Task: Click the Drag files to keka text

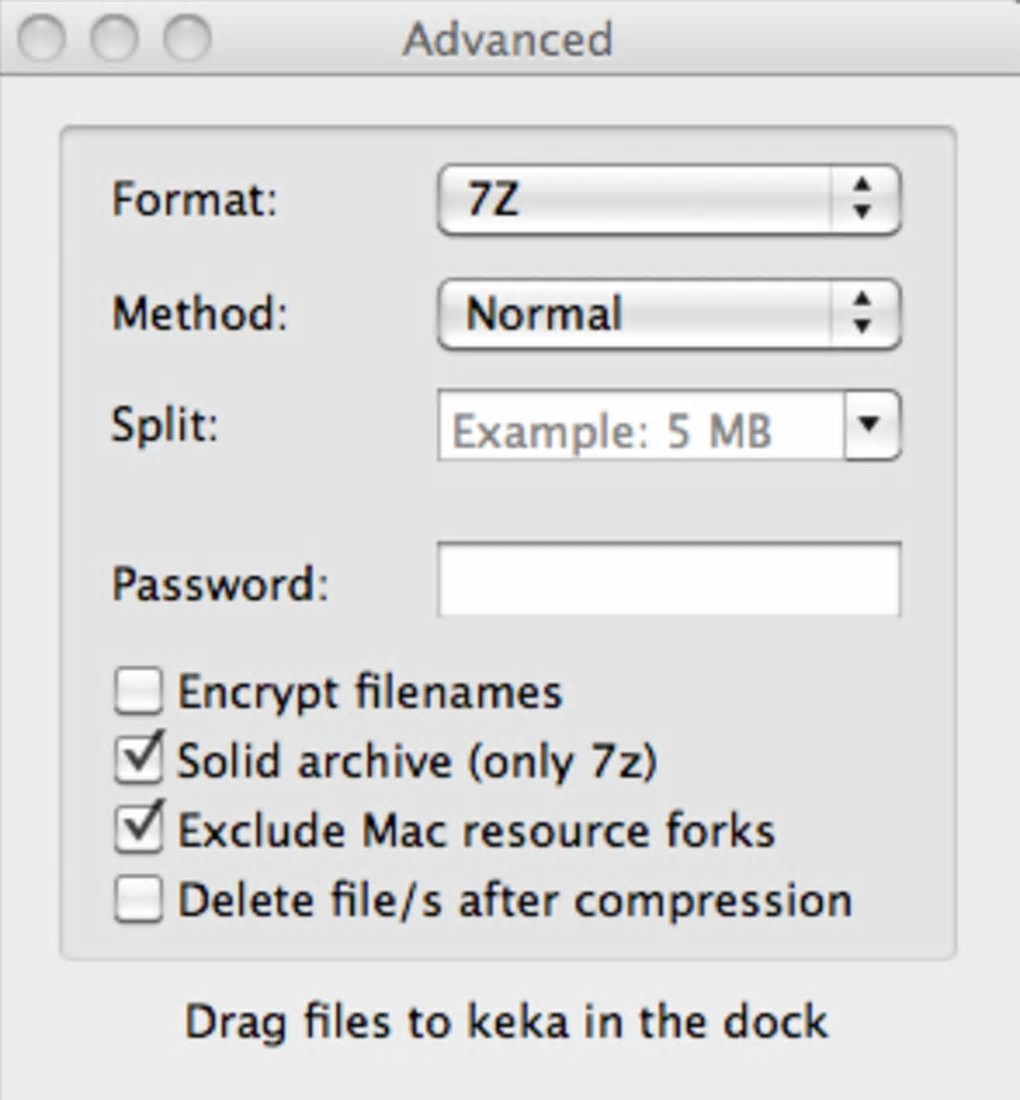Action: pos(507,1021)
